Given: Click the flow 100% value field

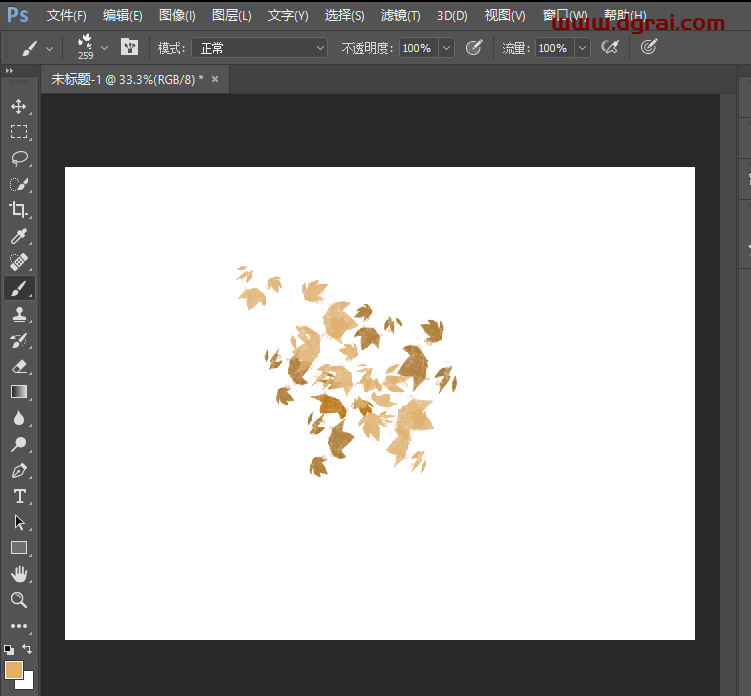Looking at the screenshot, I should (554, 48).
